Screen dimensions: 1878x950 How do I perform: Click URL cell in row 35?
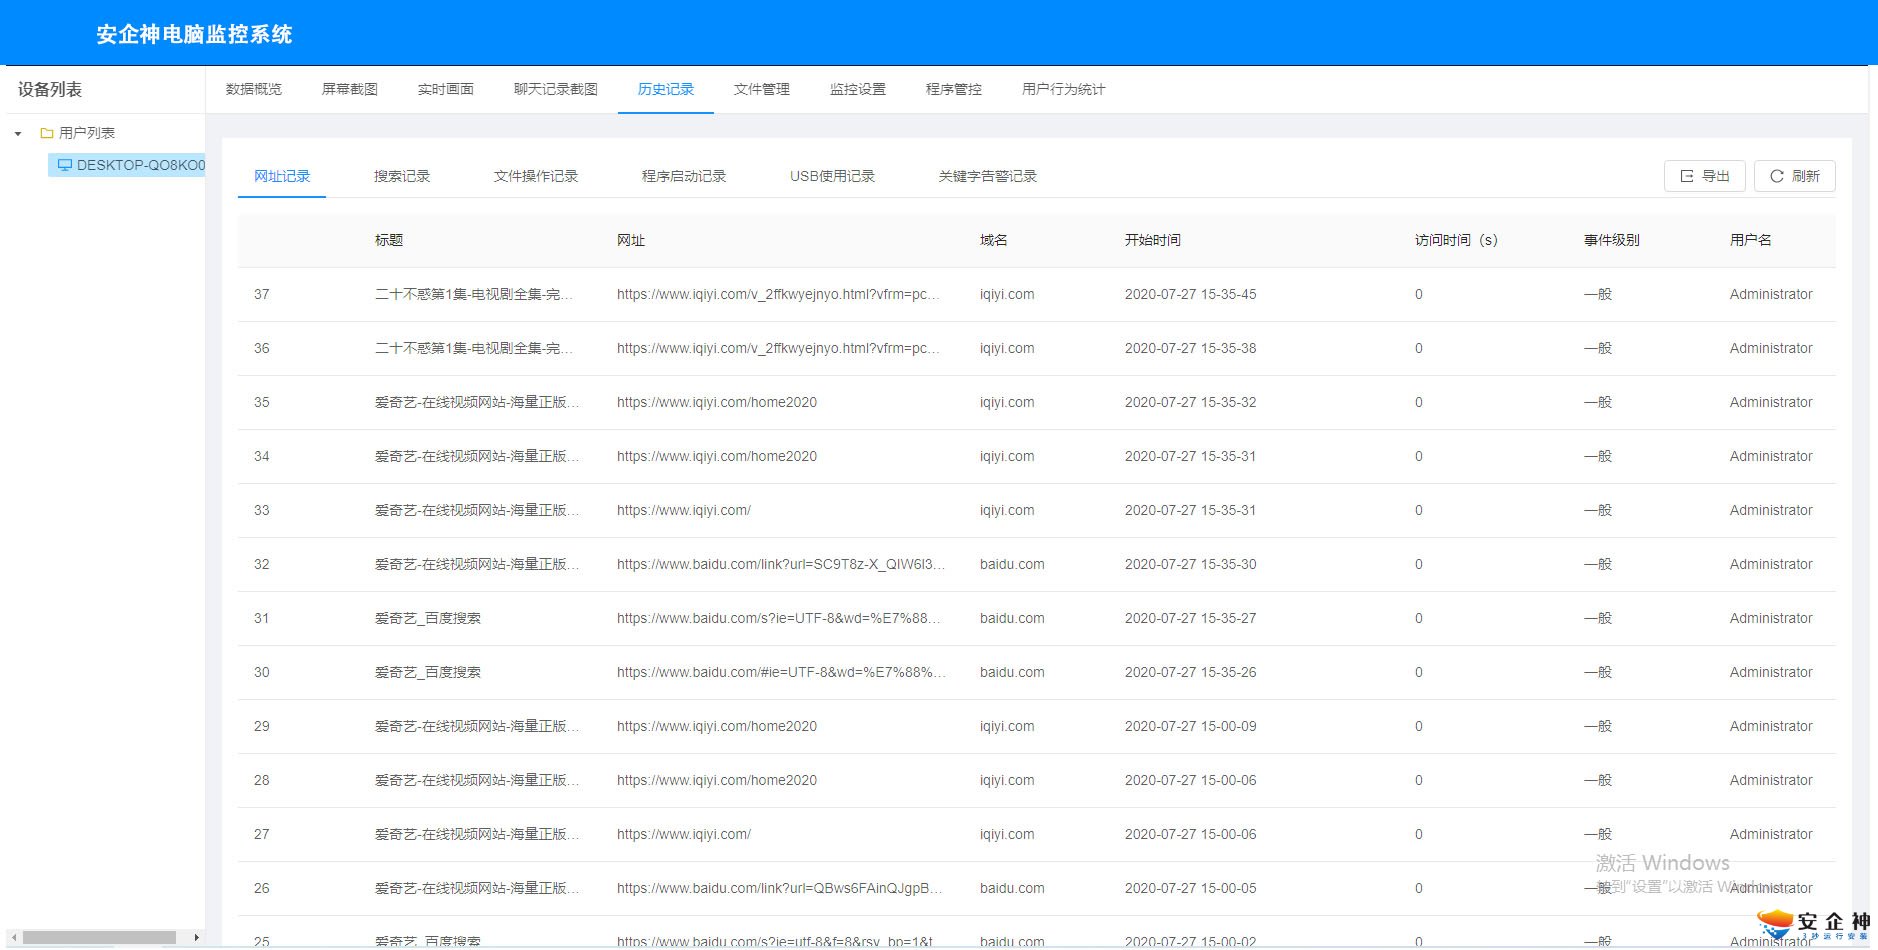point(717,402)
